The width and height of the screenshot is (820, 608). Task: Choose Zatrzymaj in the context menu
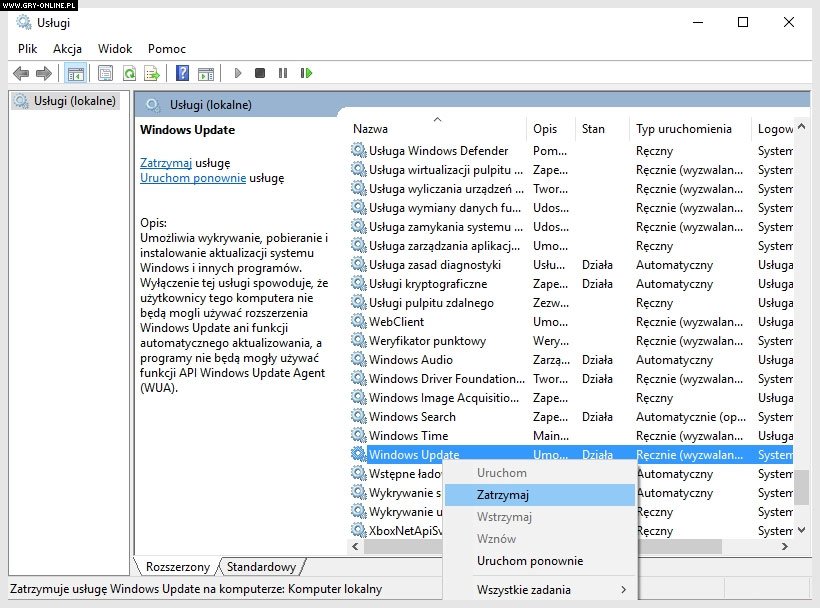(540, 495)
